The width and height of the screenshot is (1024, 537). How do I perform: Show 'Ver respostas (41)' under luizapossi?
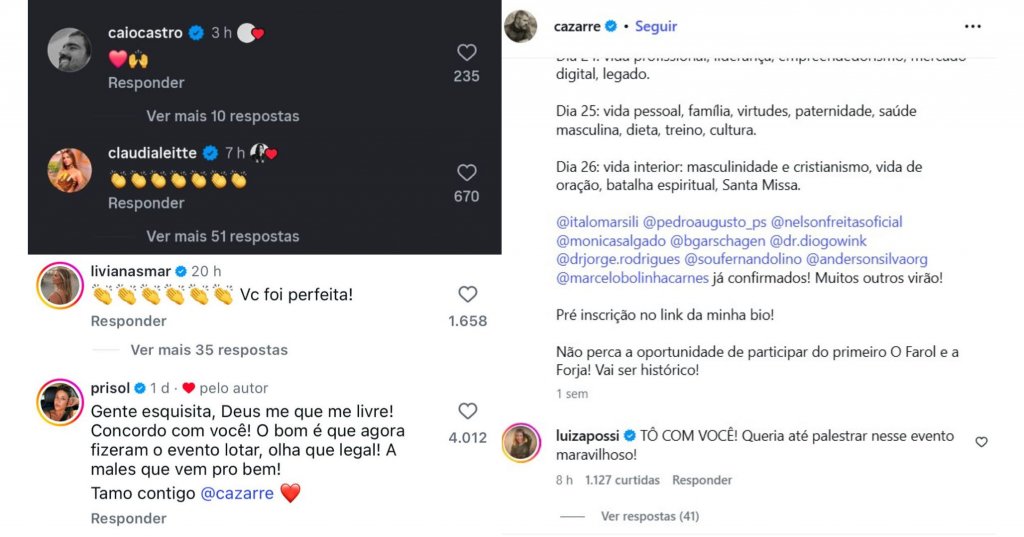pos(650,516)
